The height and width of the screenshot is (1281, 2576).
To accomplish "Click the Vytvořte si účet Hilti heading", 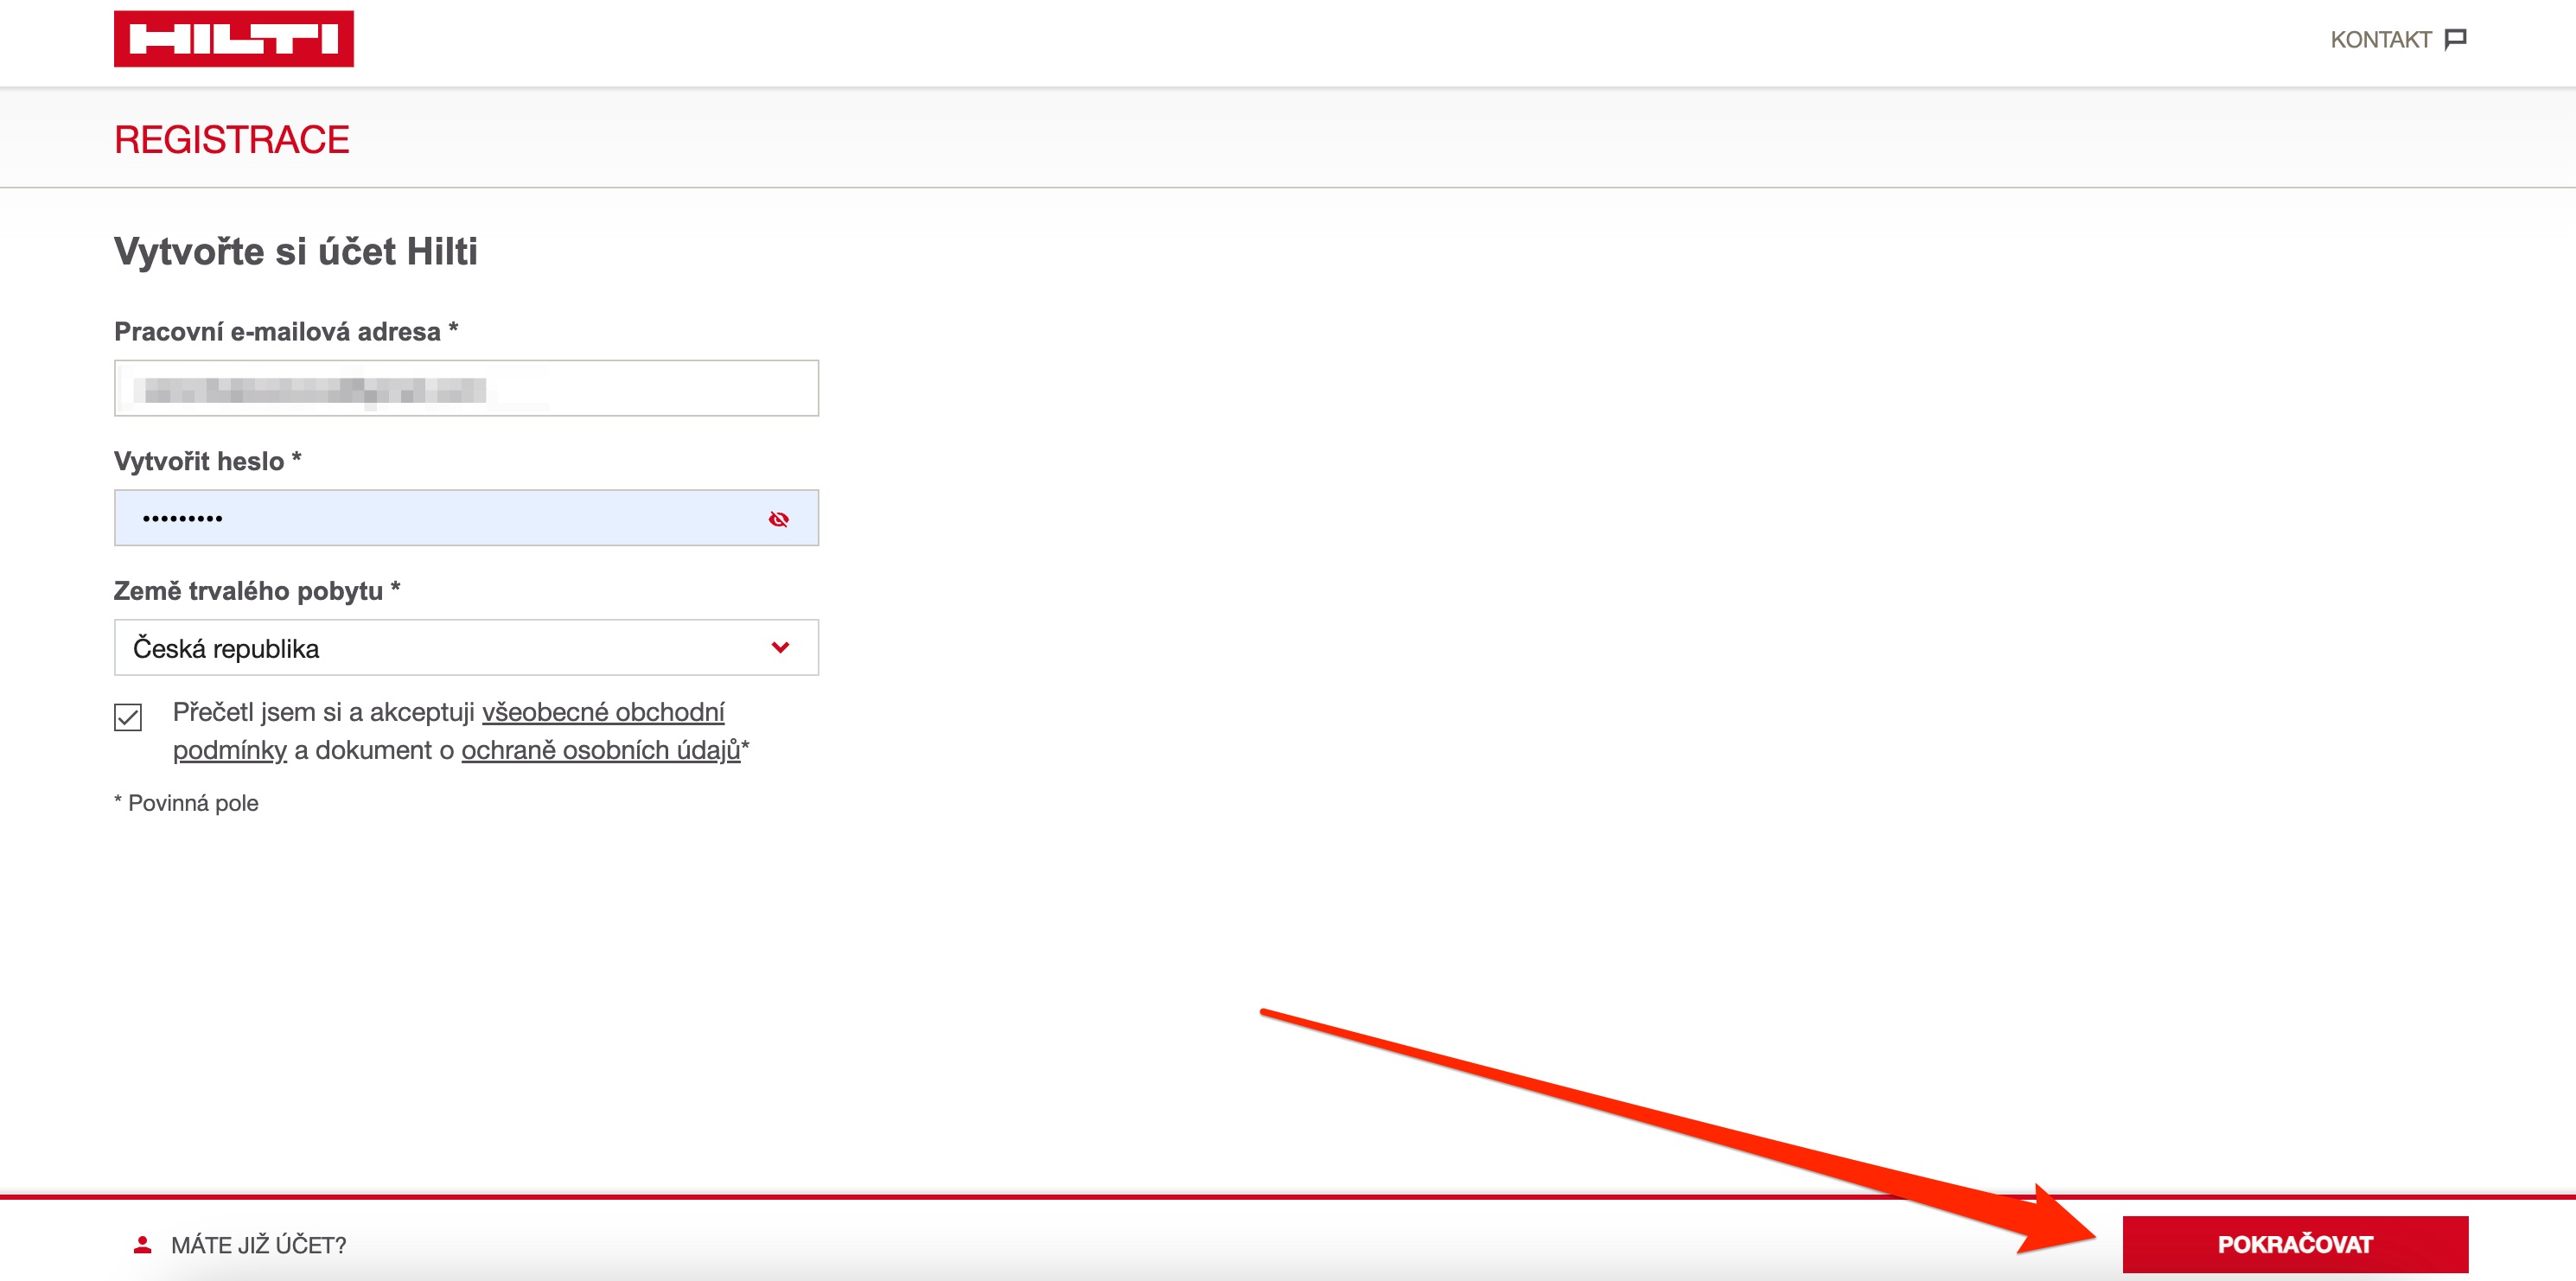I will (296, 251).
